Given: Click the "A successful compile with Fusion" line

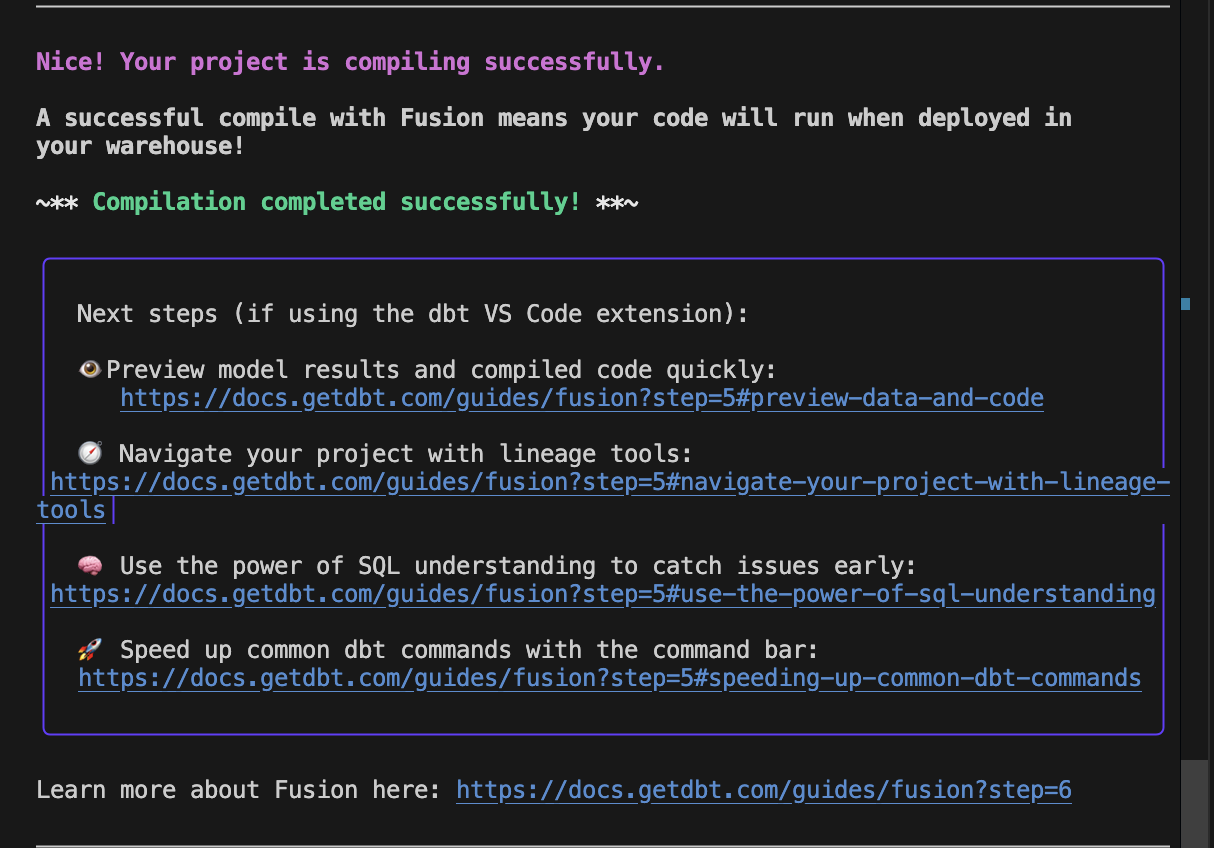Looking at the screenshot, I should pyautogui.click(x=553, y=118).
